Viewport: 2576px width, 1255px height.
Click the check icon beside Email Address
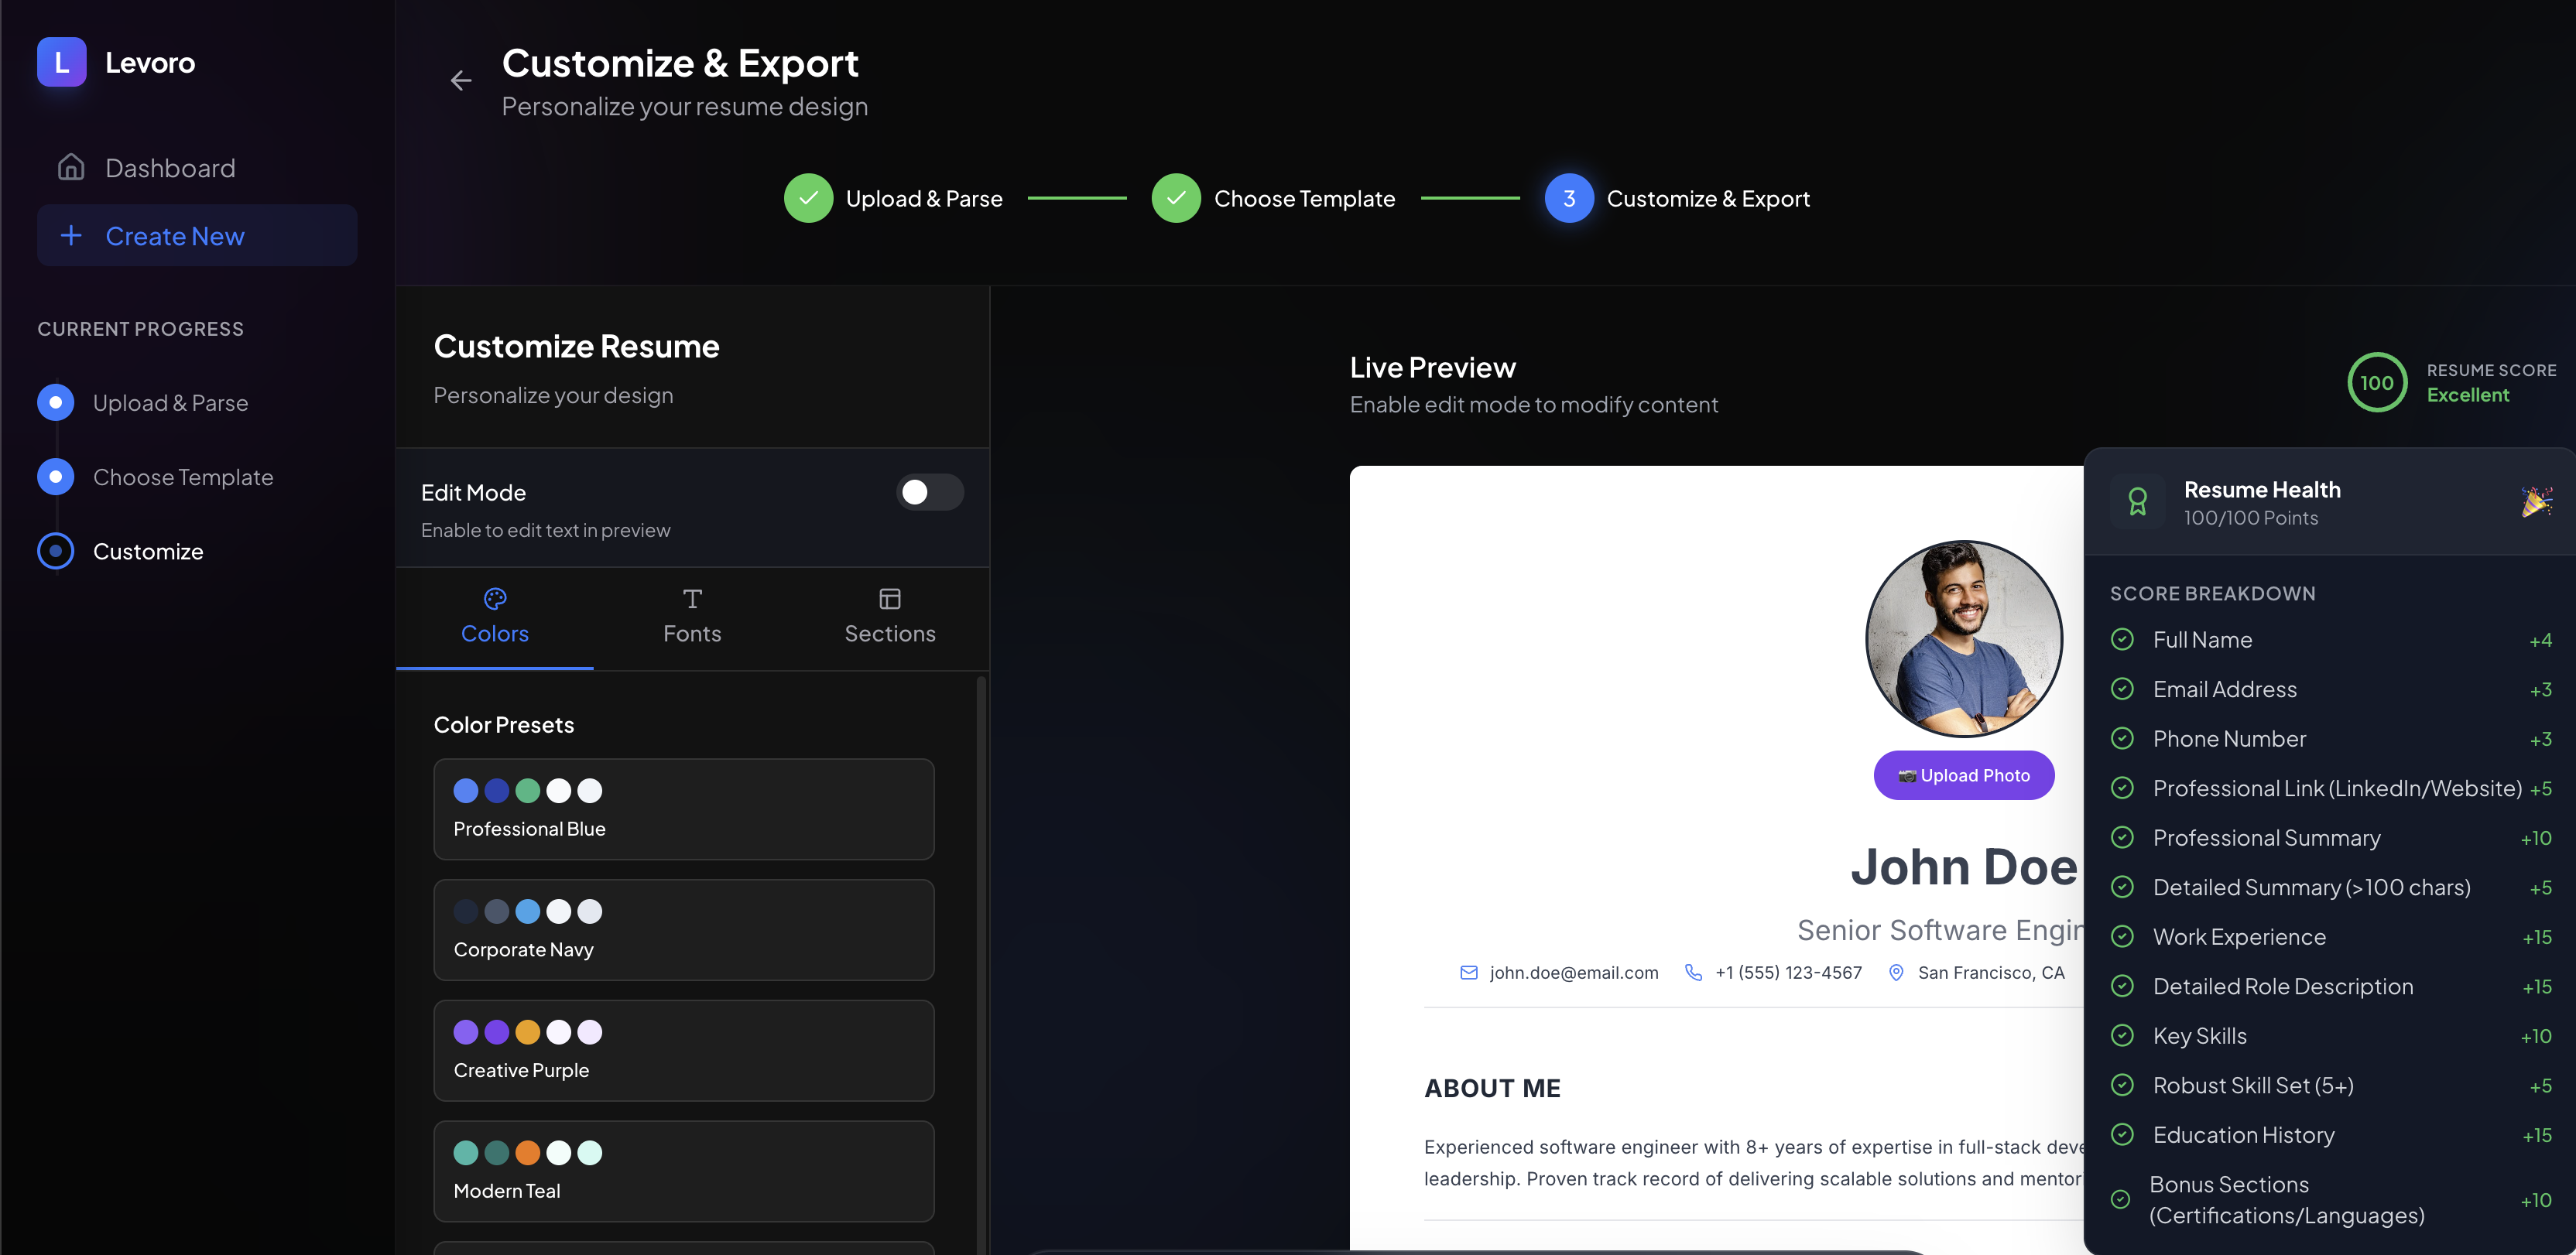(x=2122, y=689)
